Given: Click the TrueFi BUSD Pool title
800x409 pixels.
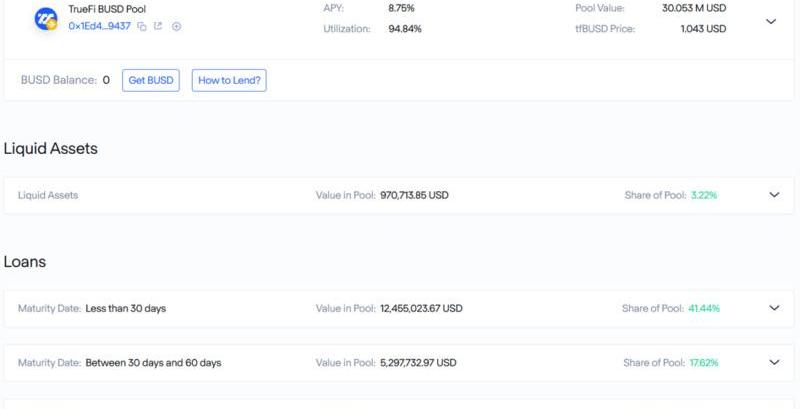Looking at the screenshot, I should coord(107,9).
